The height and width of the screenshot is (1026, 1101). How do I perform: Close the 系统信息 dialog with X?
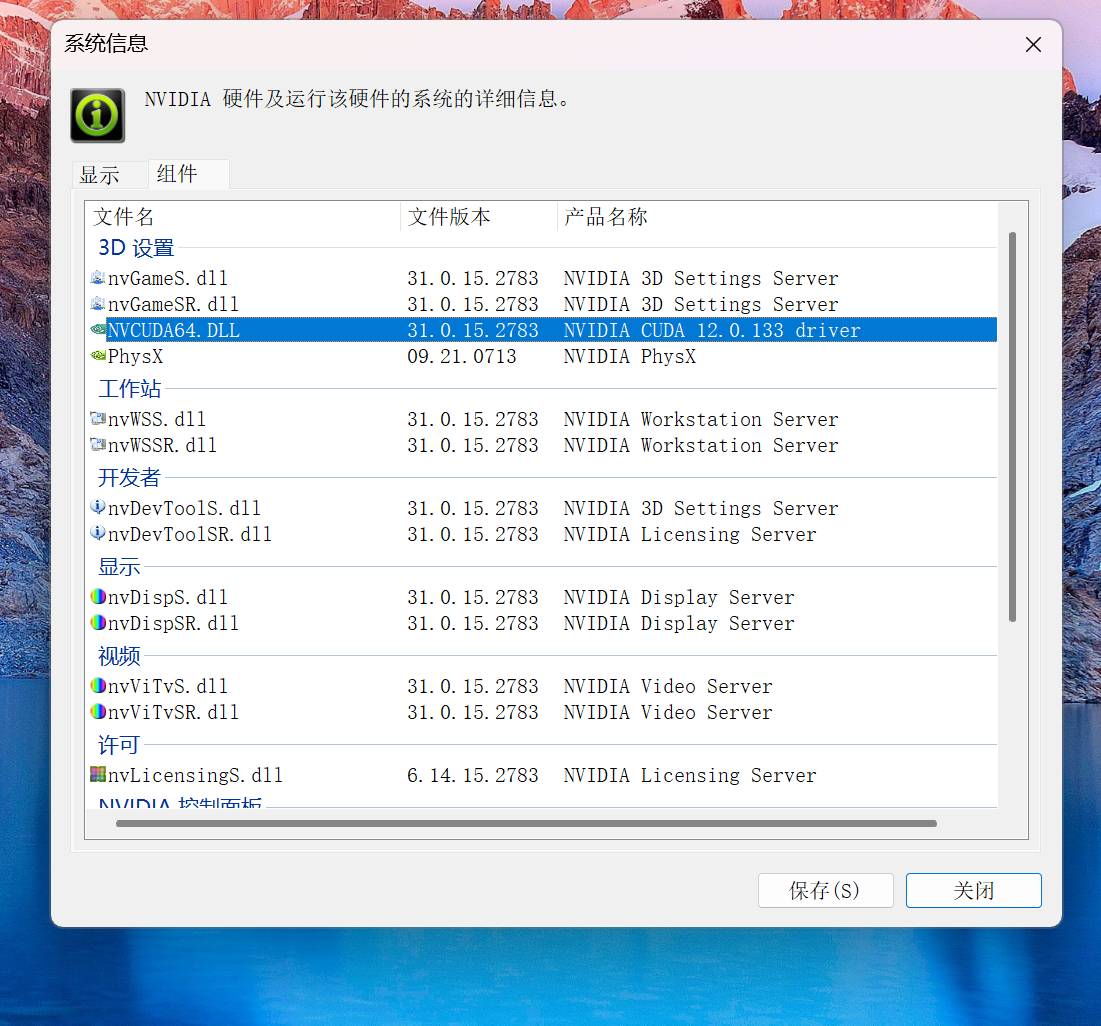click(x=1033, y=45)
